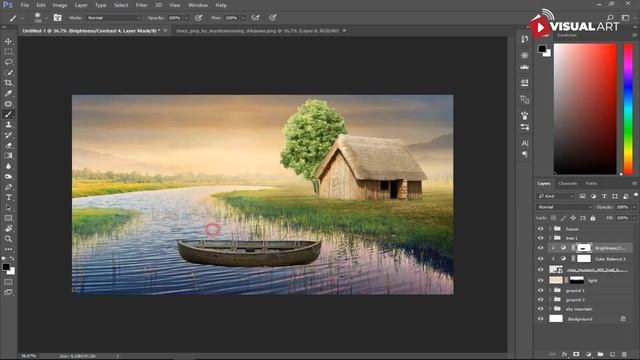Select the Eraser tool

(8, 145)
